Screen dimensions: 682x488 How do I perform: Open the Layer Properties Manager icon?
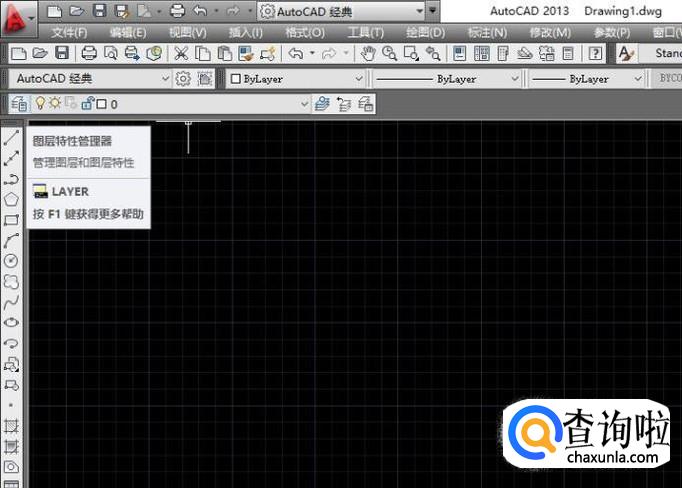(x=19, y=104)
